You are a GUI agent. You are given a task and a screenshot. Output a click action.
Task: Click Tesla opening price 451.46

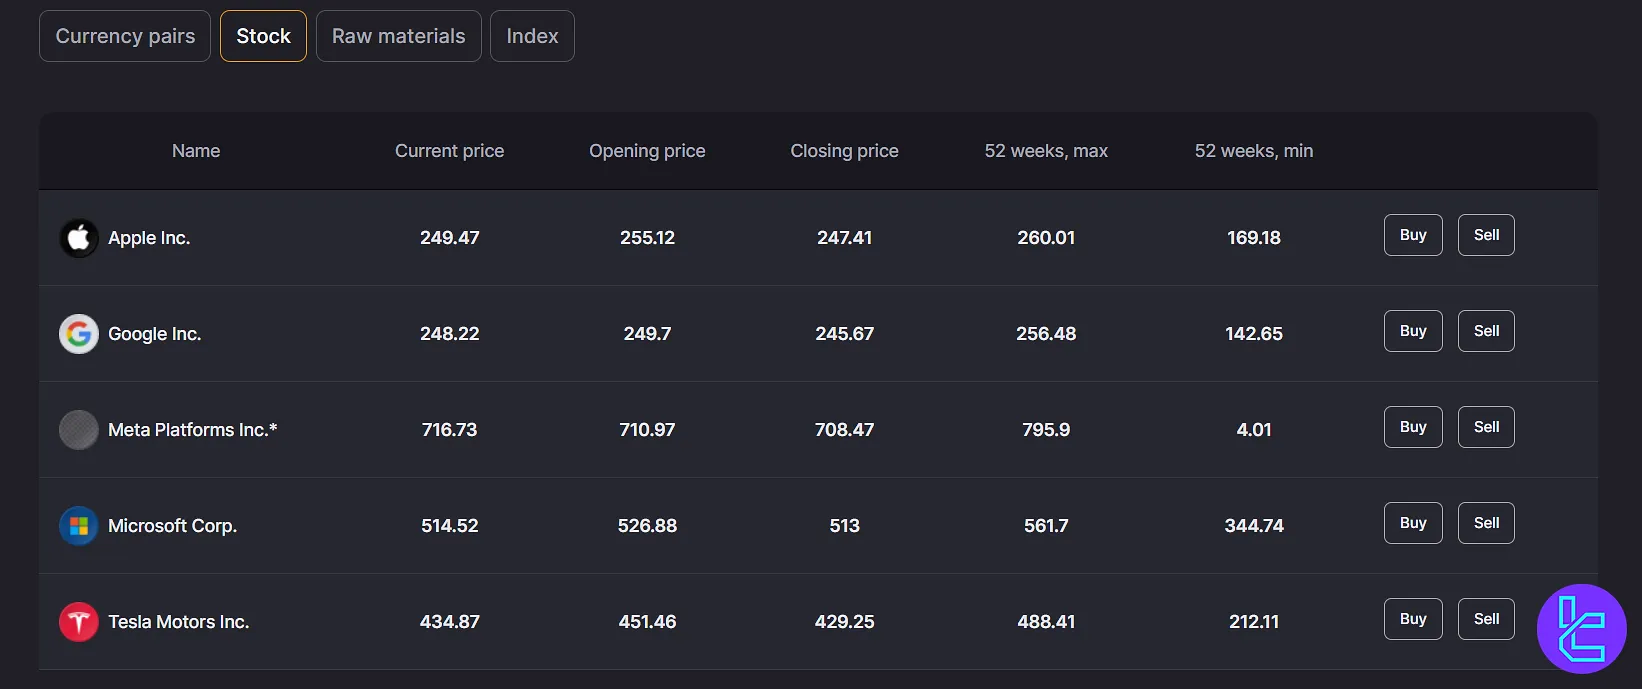(647, 622)
